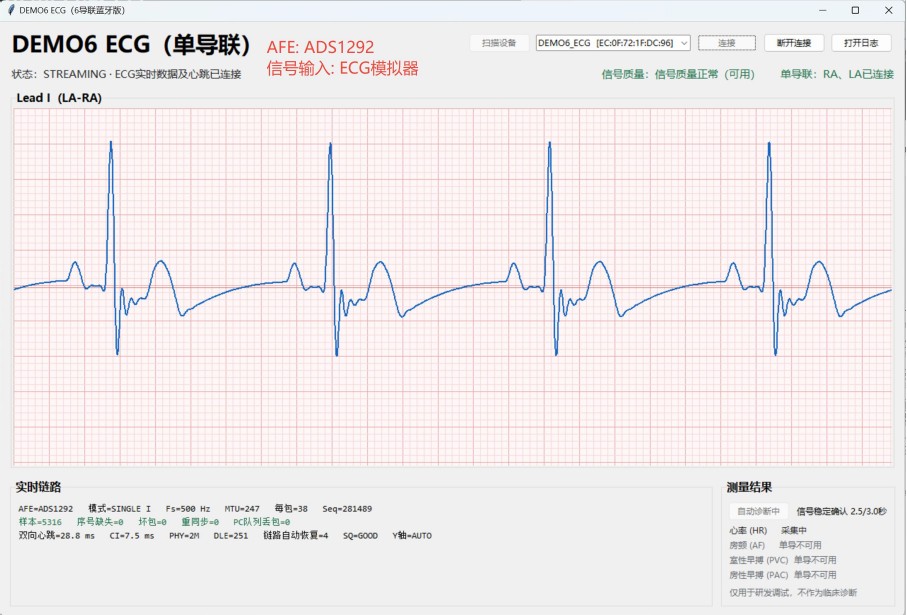Click the 每包=38 value

[291, 509]
